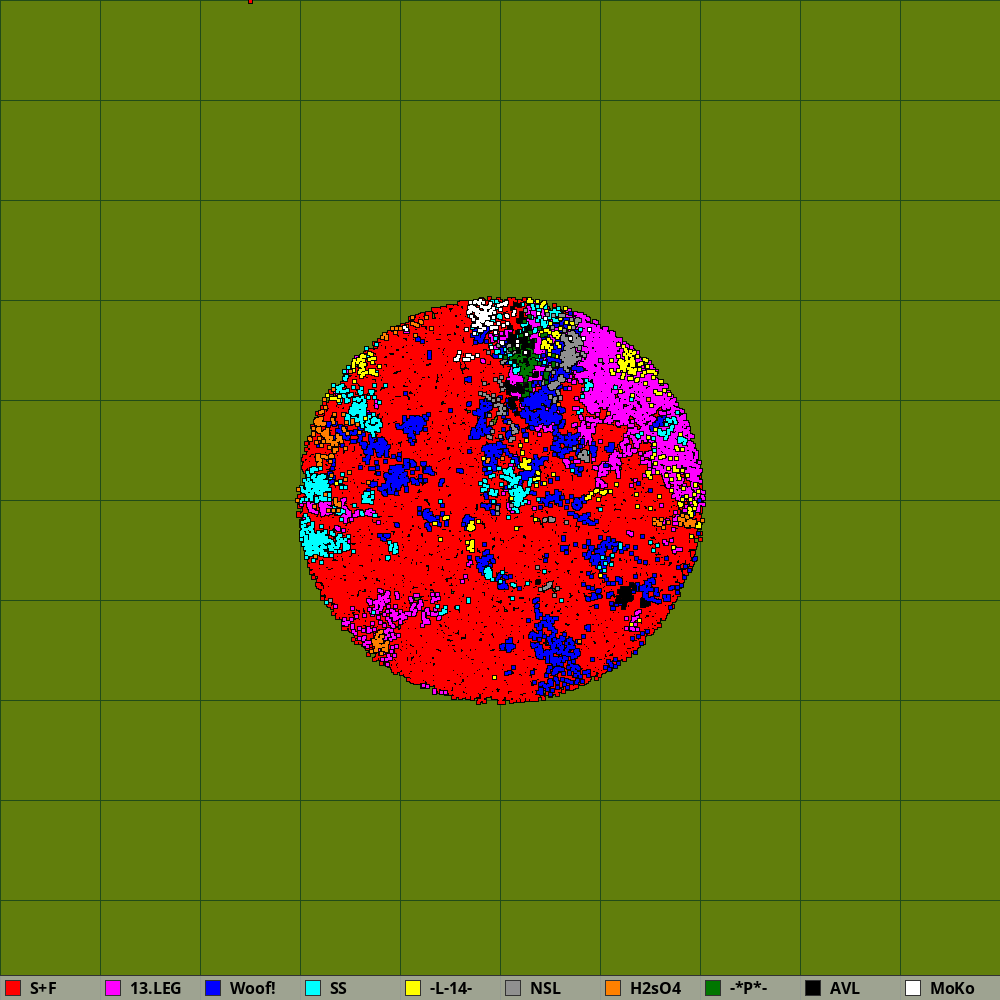Click the H2sO4 alliance label
Viewport: 1000px width, 1000px height.
[x=656, y=989]
